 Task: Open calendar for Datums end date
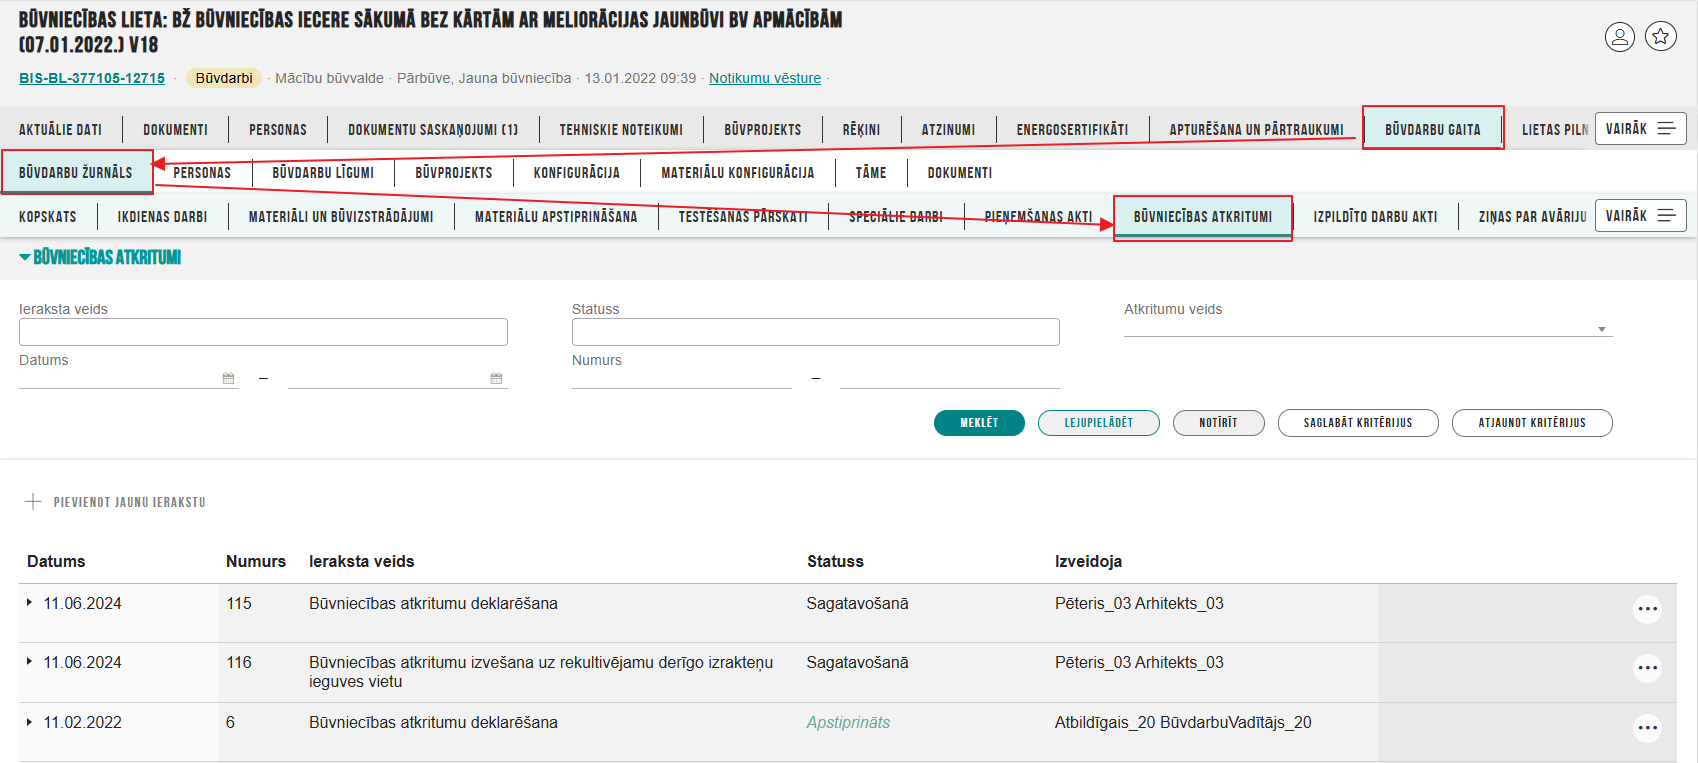tap(496, 378)
